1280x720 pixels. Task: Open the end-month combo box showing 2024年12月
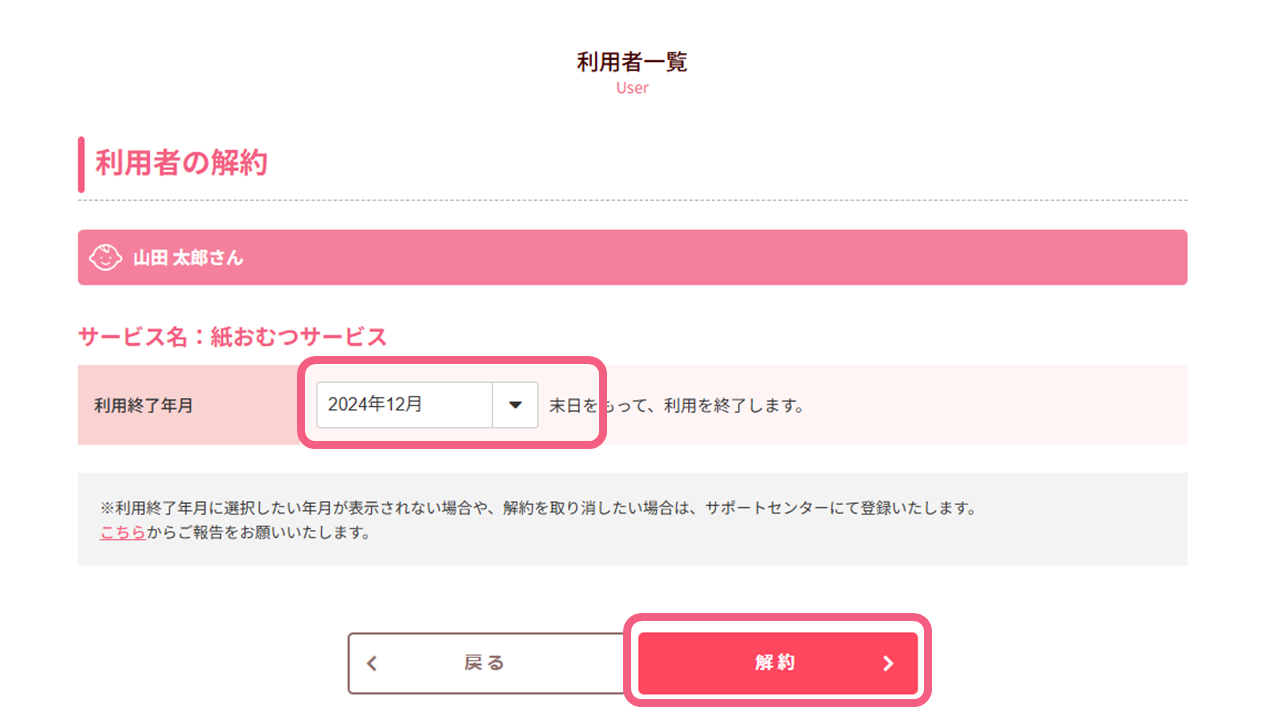tap(425, 404)
